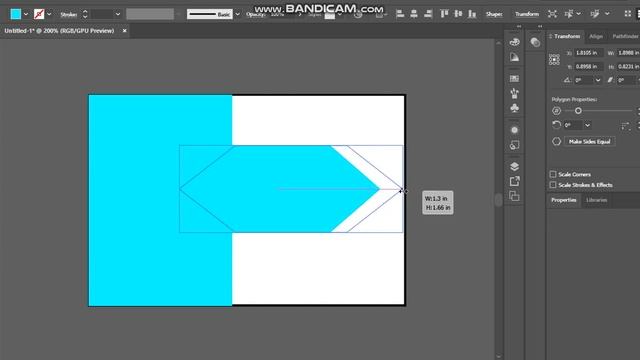Open the Artboards panel icon
The height and width of the screenshot is (360, 640).
tap(514, 196)
